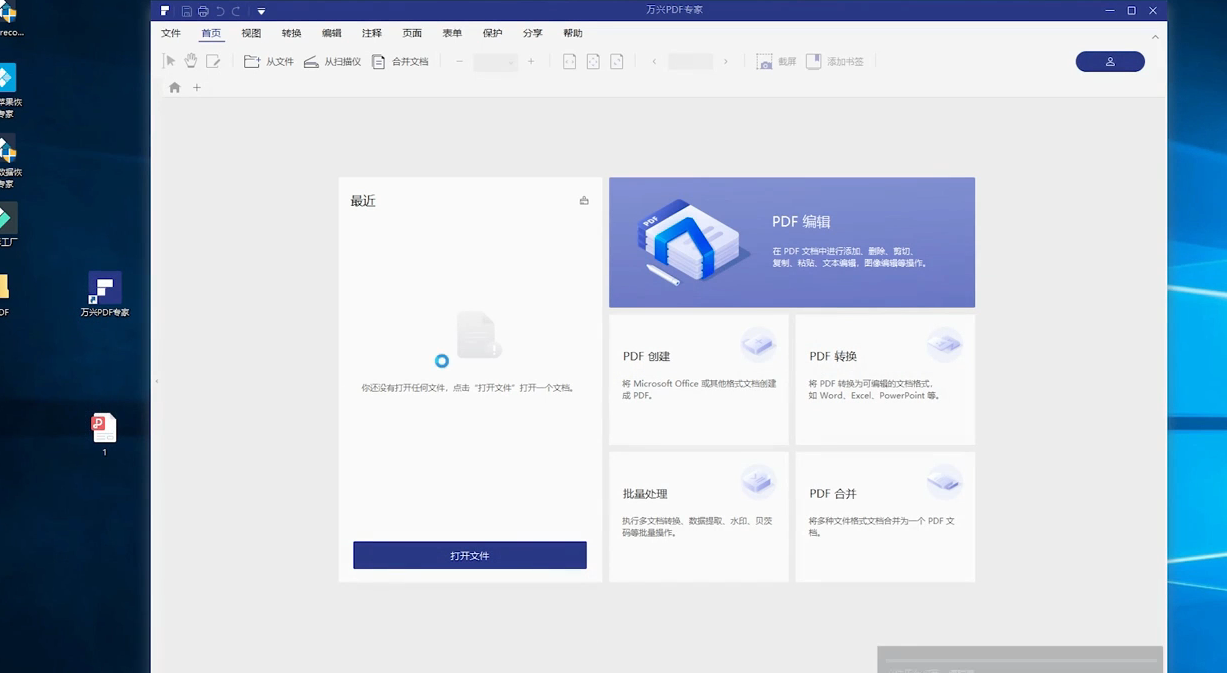Go to previous page arrow
The width and height of the screenshot is (1227, 673).
click(654, 61)
